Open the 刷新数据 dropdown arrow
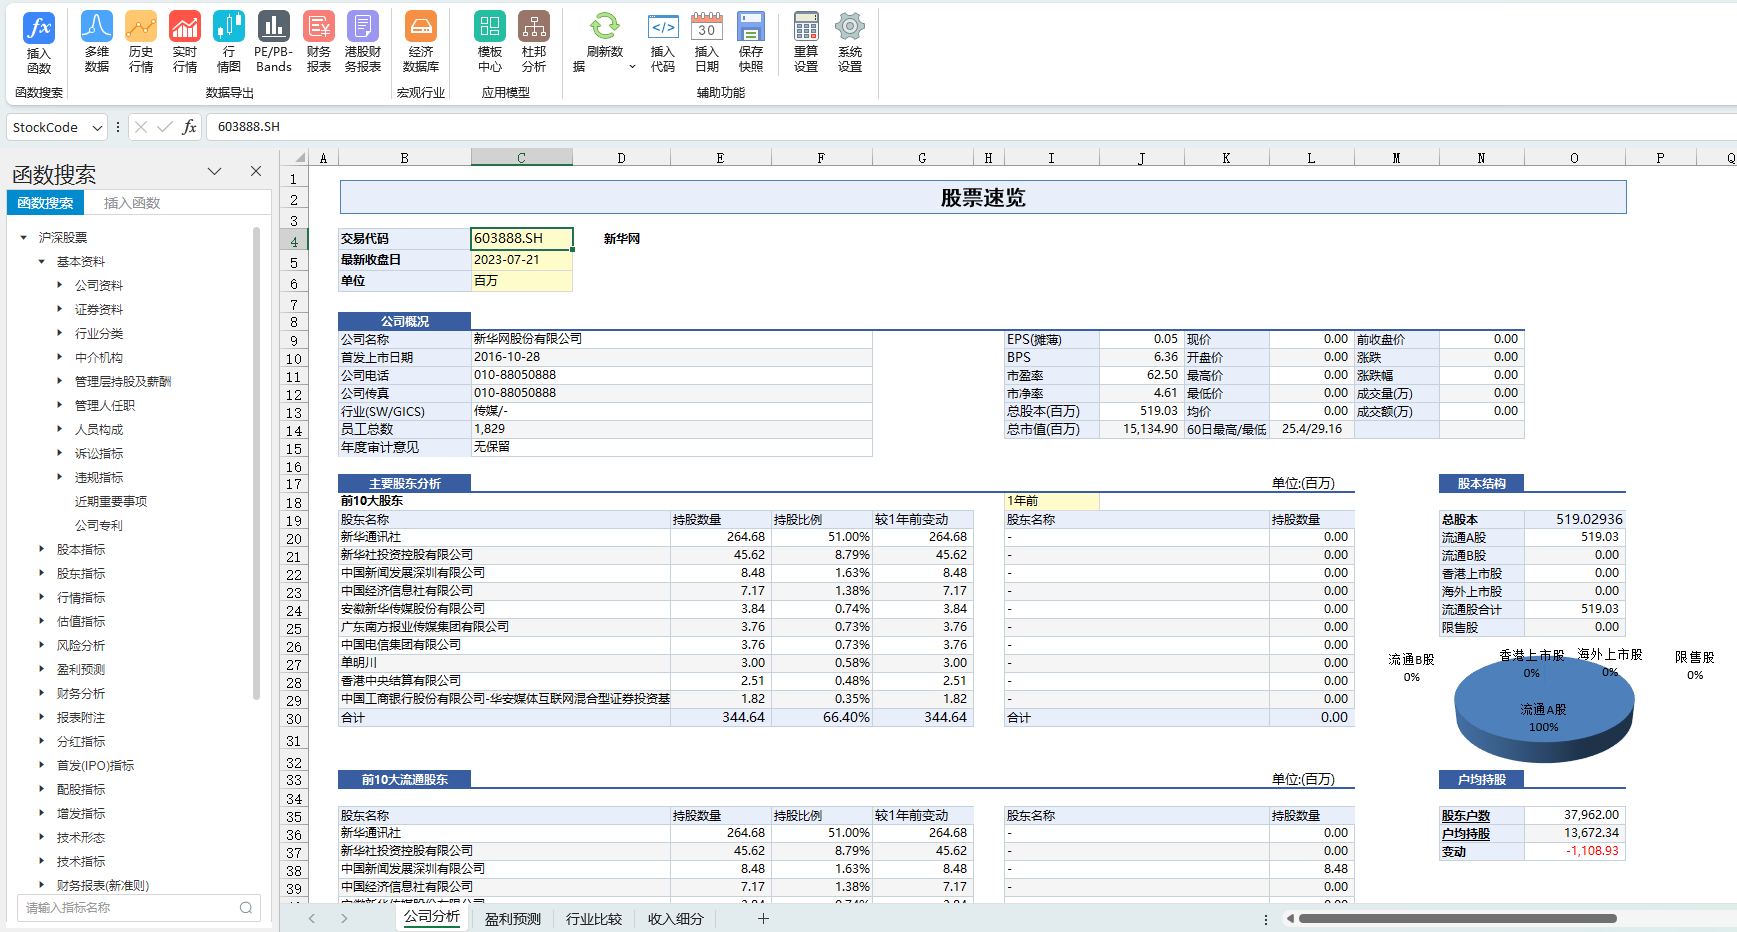Viewport: 1737px width, 932px height. pos(632,67)
